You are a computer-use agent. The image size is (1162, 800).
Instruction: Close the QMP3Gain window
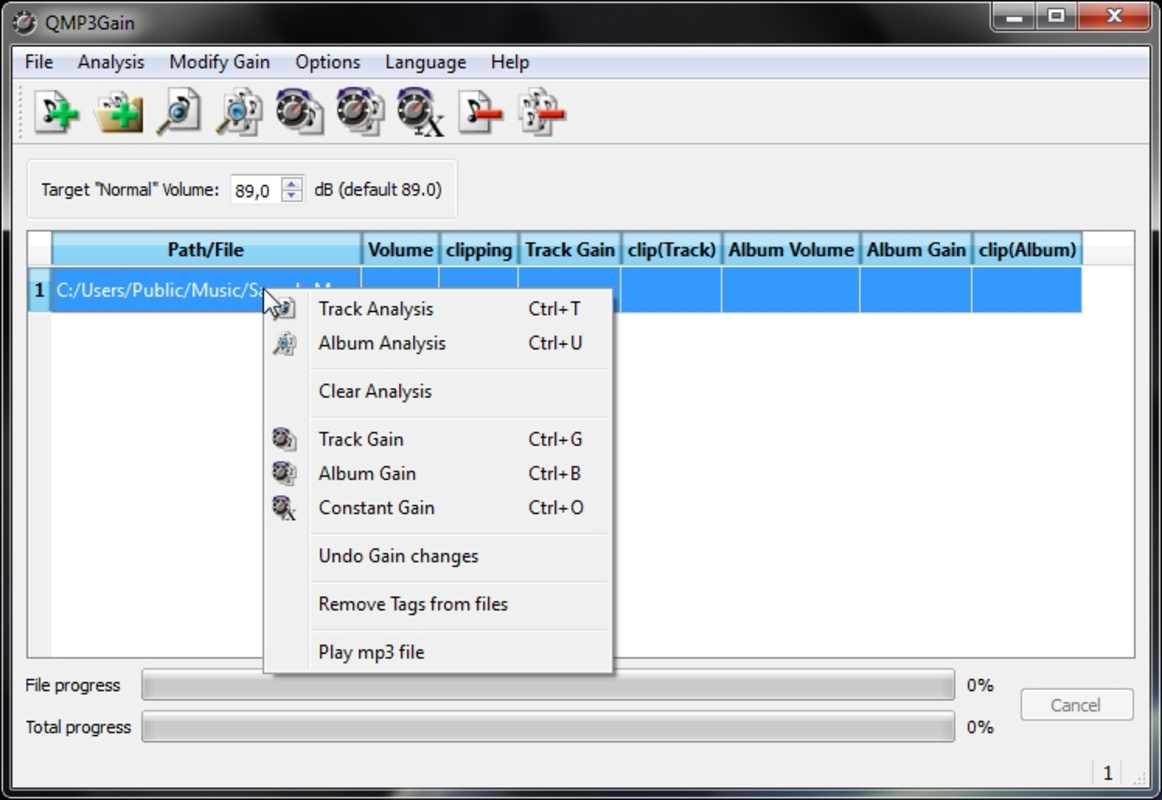tap(1113, 16)
